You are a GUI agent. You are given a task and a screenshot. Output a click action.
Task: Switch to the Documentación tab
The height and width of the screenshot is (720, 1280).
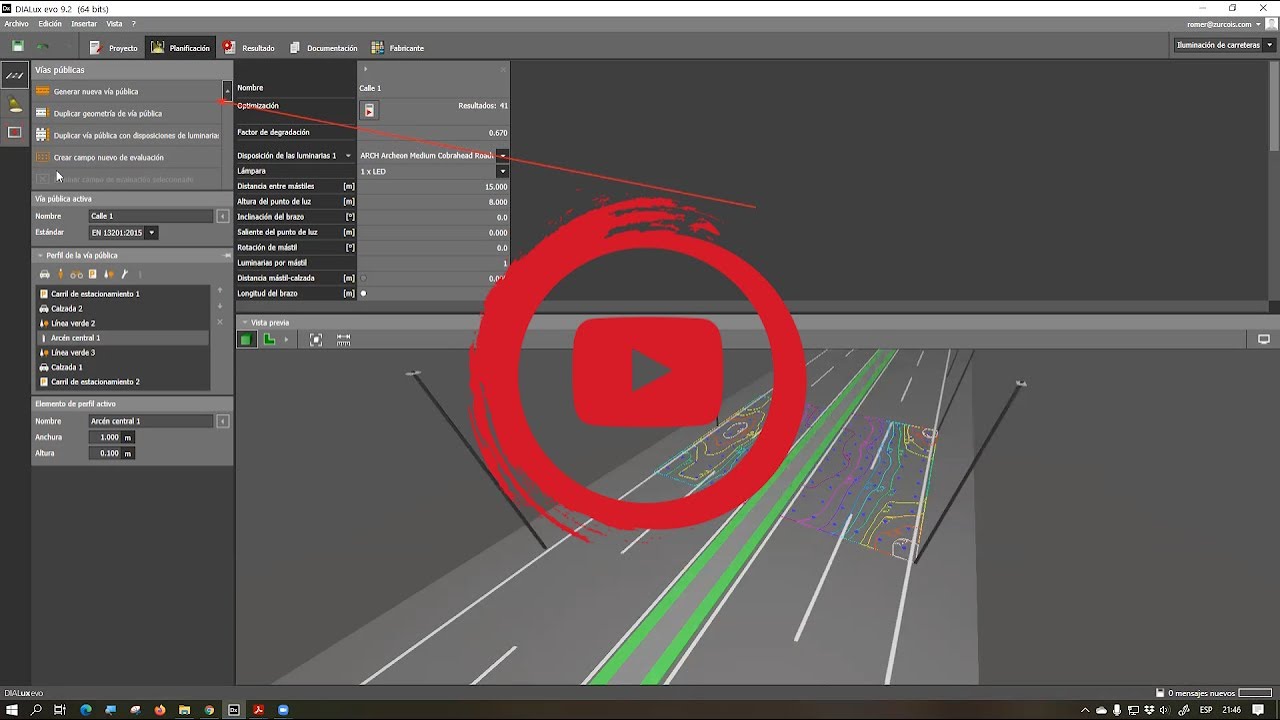pos(323,48)
